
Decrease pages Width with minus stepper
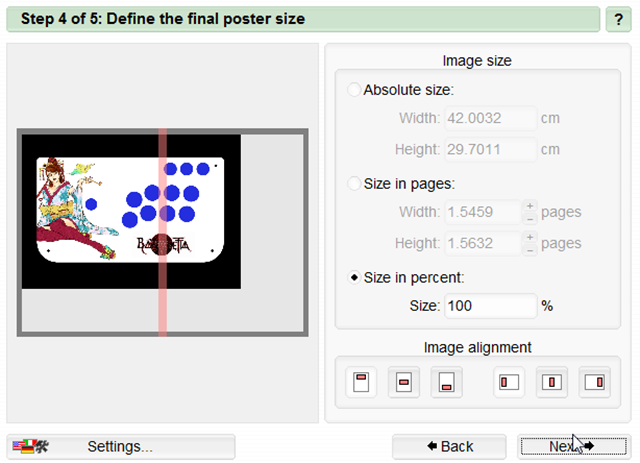tap(530, 218)
